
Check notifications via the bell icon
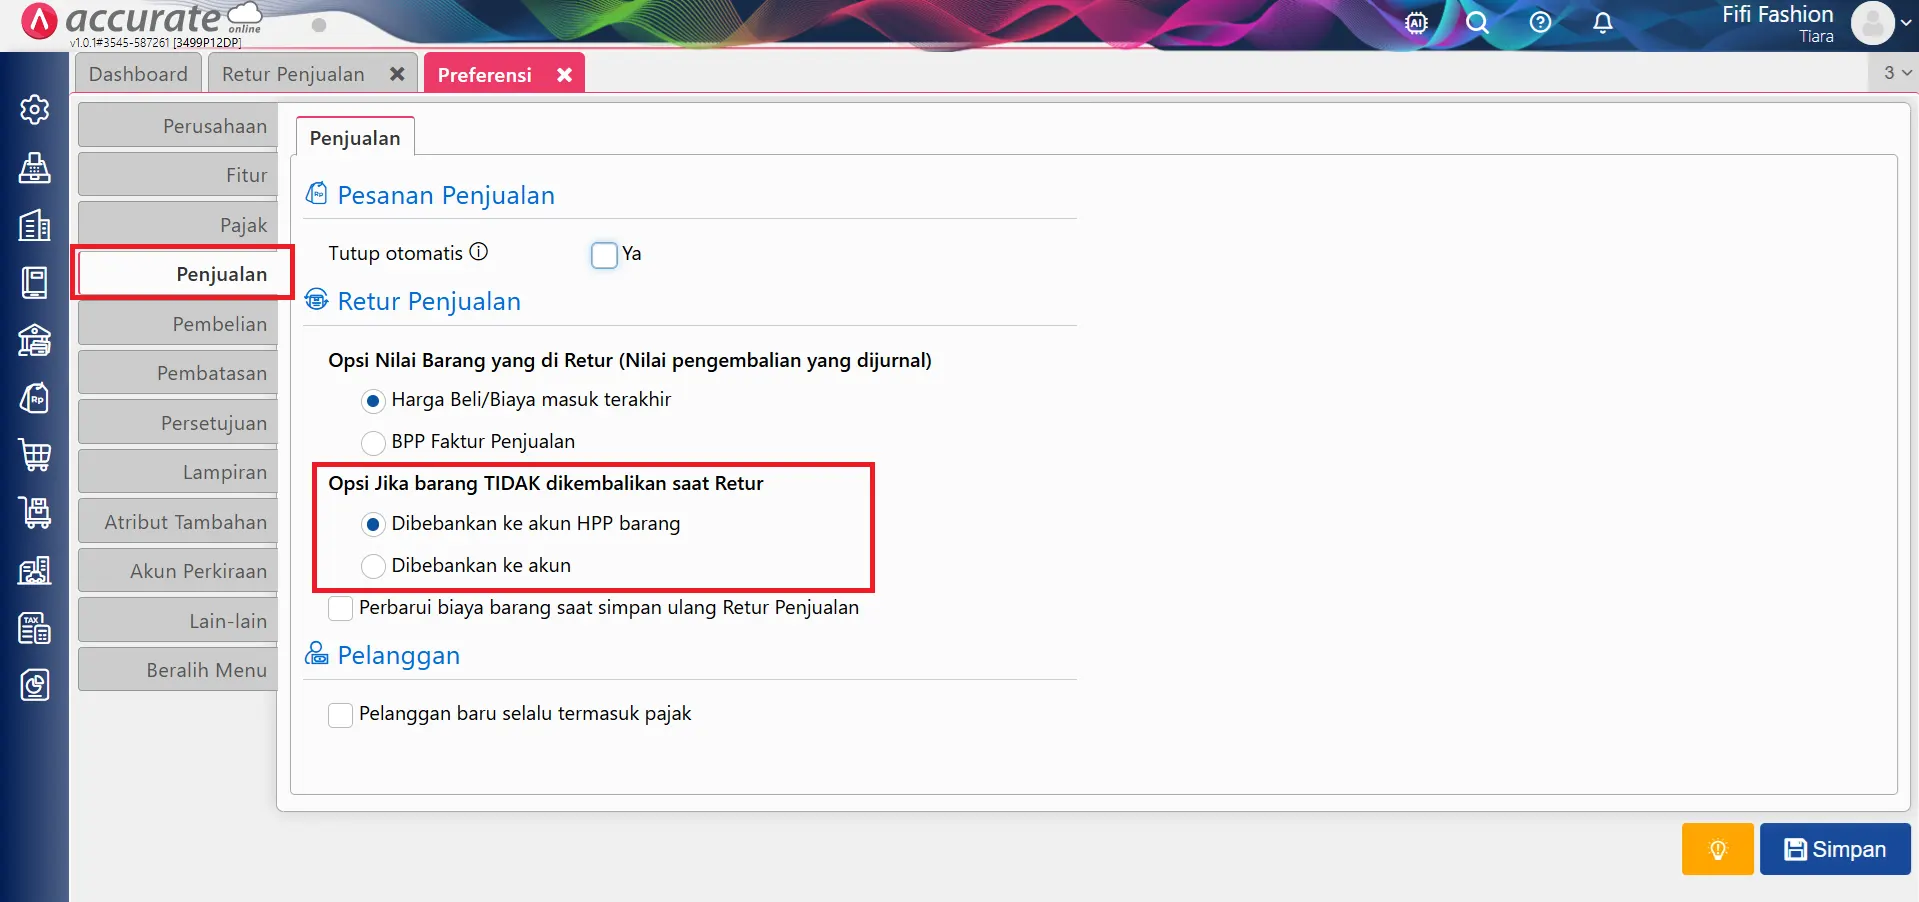click(1601, 22)
